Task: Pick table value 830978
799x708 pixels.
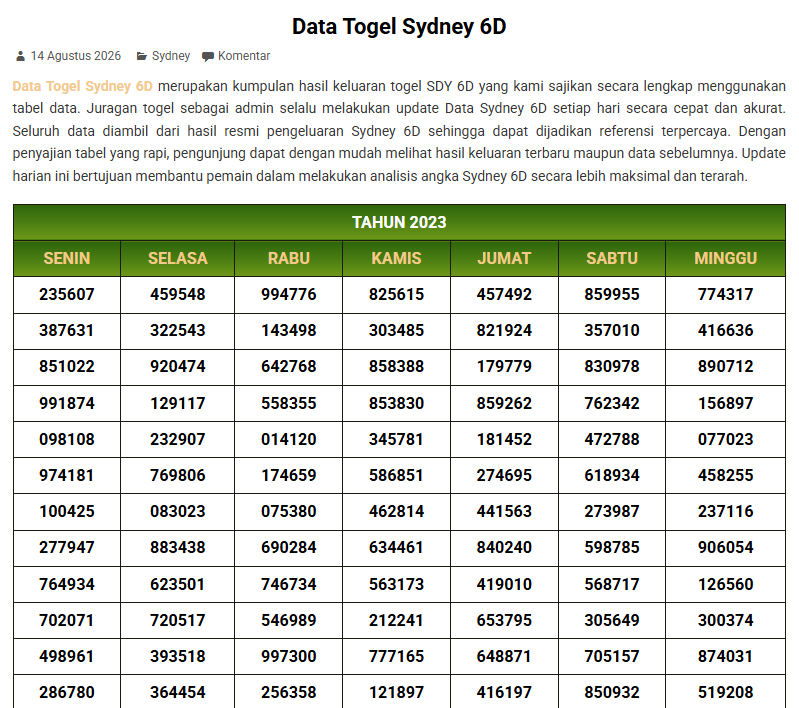Action: click(611, 367)
